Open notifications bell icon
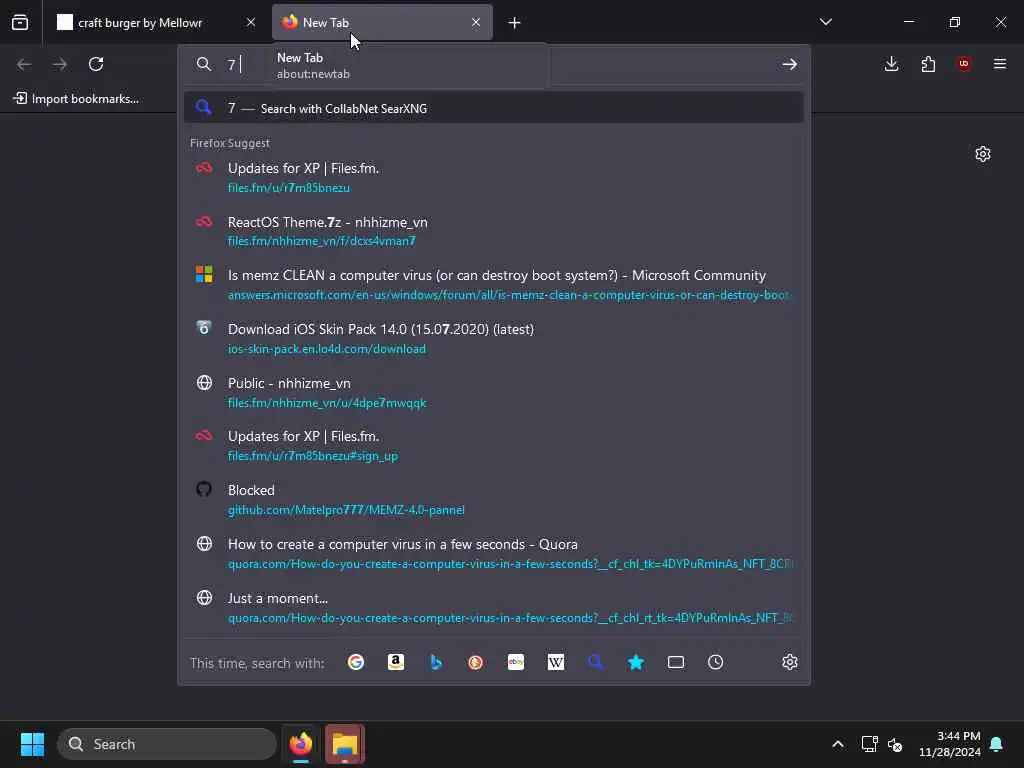Image resolution: width=1024 pixels, height=768 pixels. pyautogui.click(x=997, y=744)
